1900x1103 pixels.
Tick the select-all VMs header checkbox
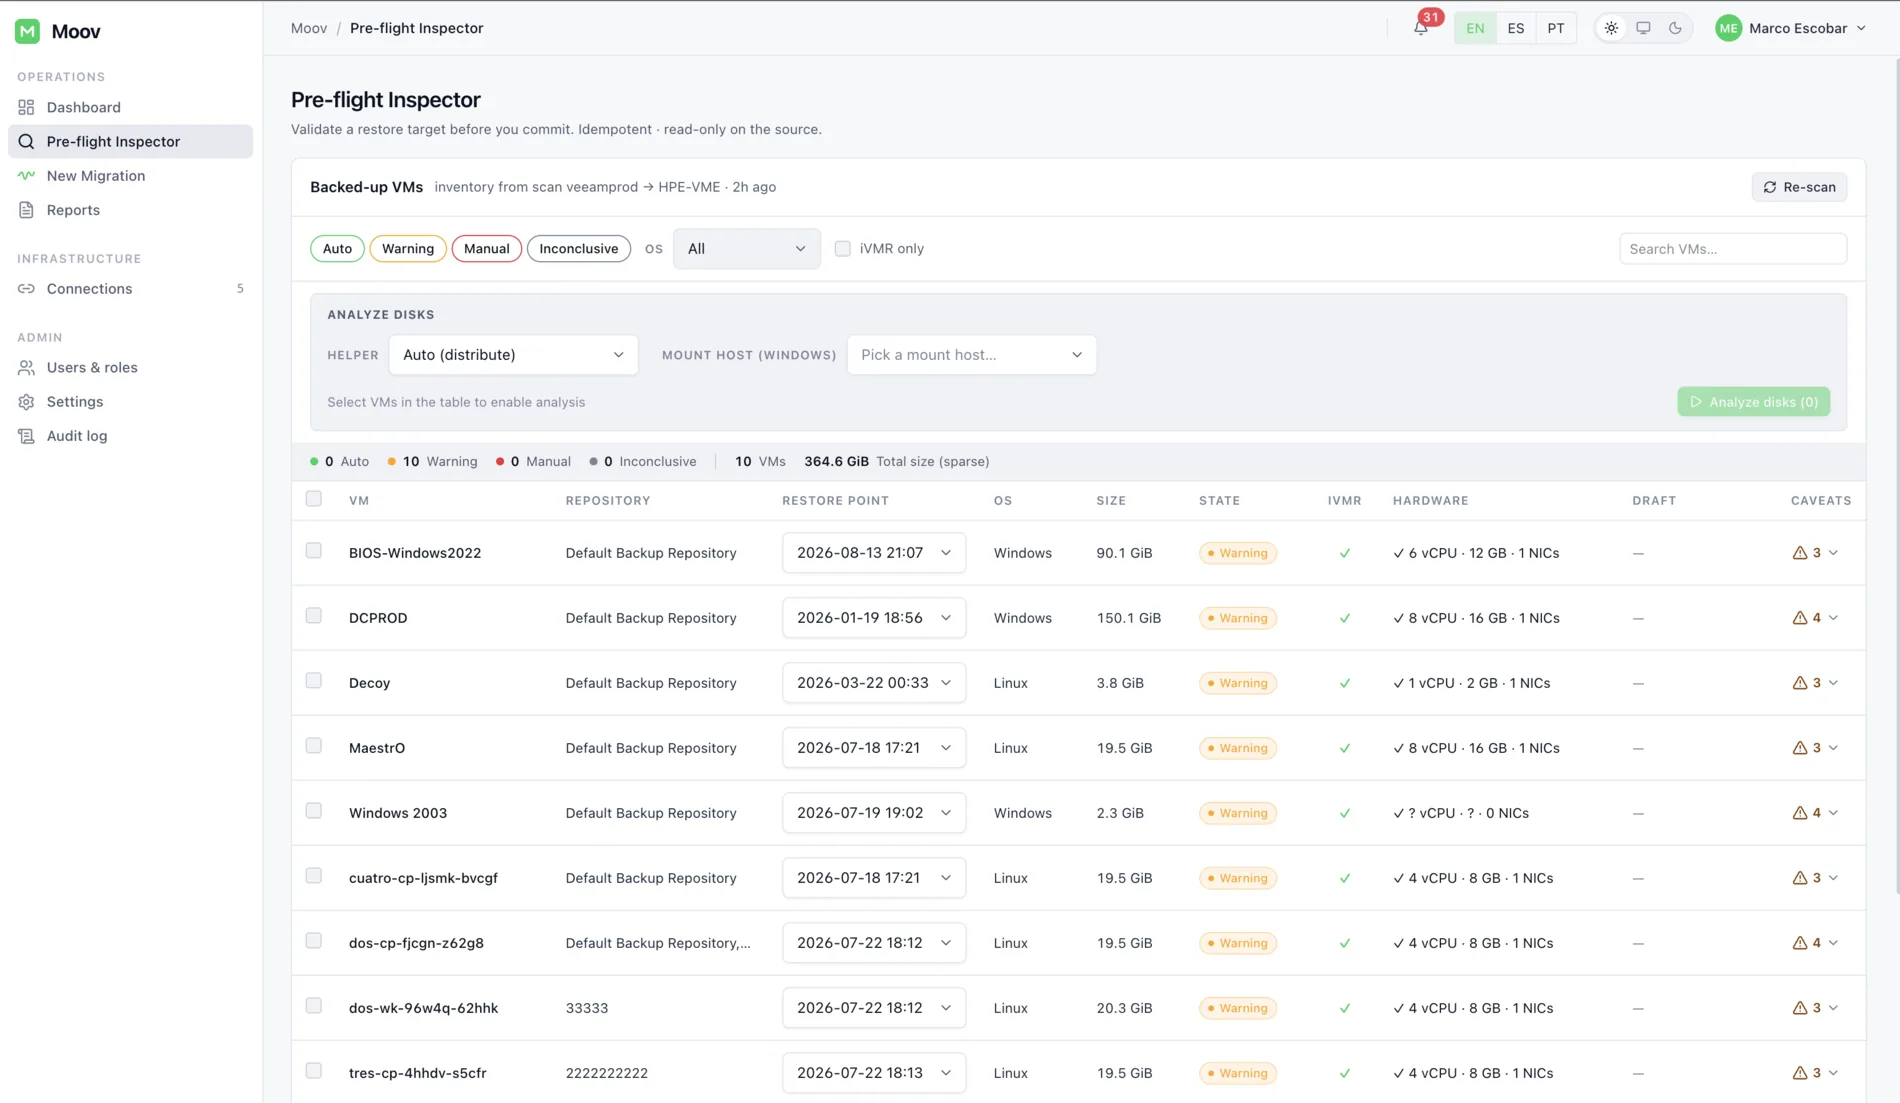pos(313,499)
